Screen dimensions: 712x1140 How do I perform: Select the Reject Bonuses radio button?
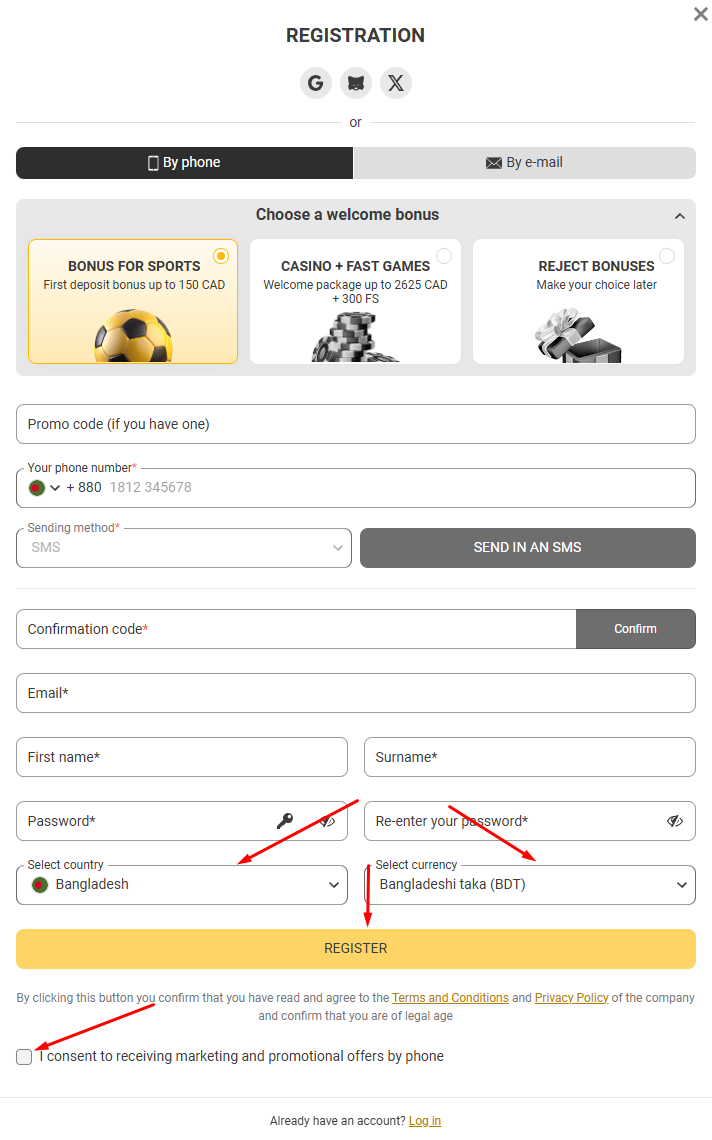(666, 256)
